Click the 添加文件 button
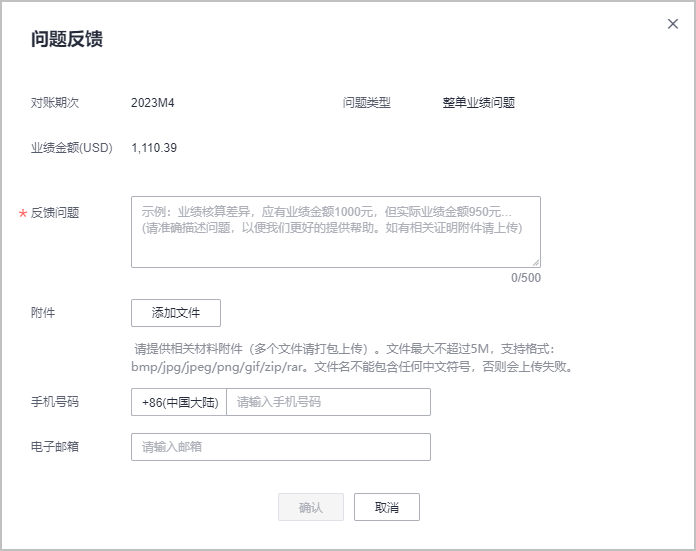This screenshot has height=551, width=696. pos(176,313)
